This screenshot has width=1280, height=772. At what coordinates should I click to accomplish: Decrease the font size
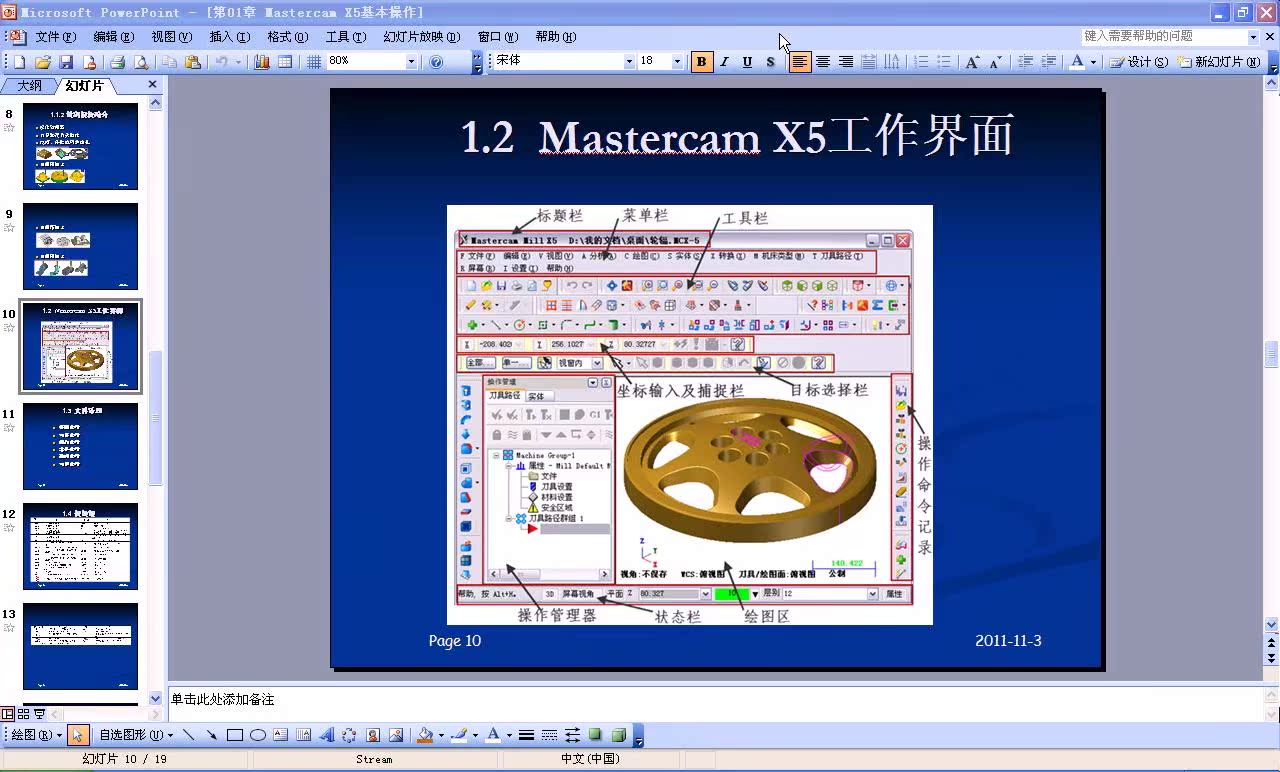tap(995, 62)
